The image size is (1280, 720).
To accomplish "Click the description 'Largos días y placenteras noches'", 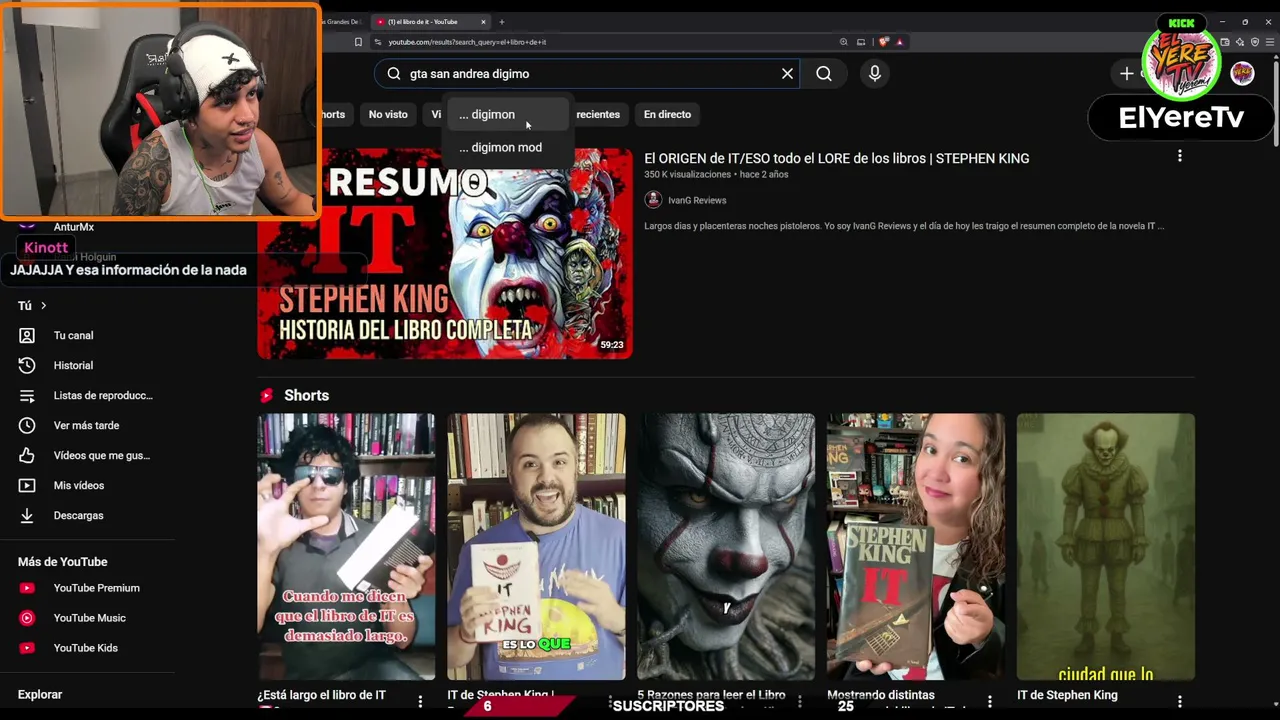I will point(904,226).
